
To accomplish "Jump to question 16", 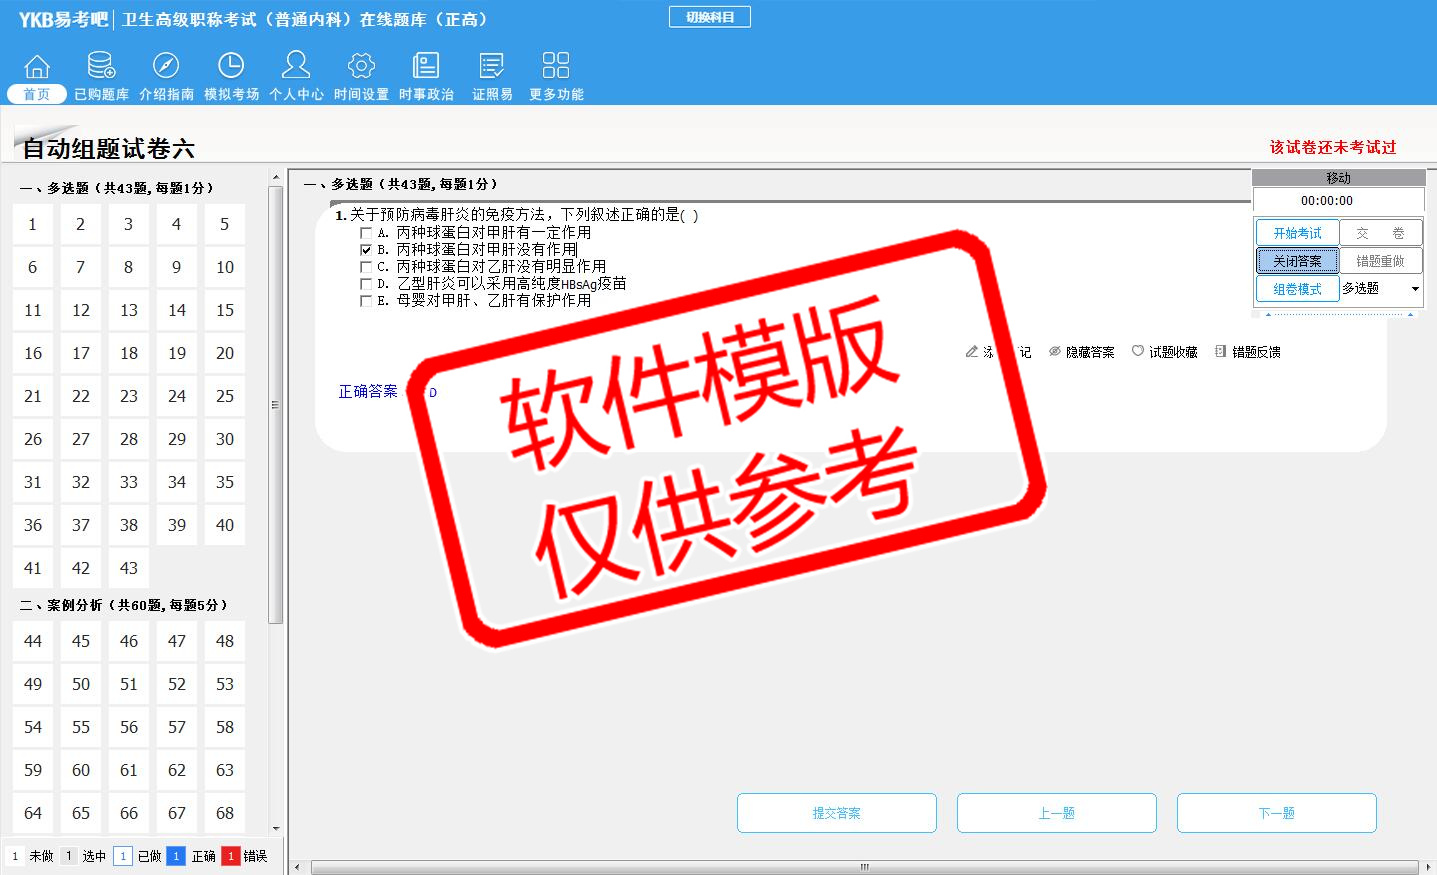I will pos(33,353).
